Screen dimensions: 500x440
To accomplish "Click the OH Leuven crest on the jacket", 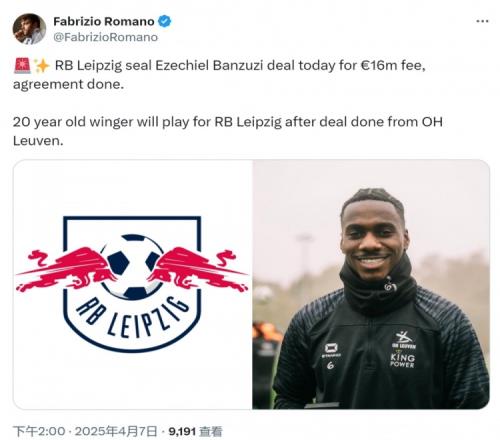I will click(404, 340).
